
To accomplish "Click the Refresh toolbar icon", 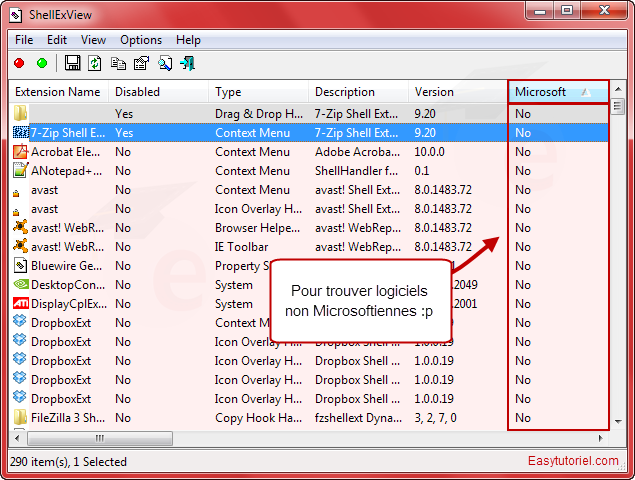I will 95,63.
